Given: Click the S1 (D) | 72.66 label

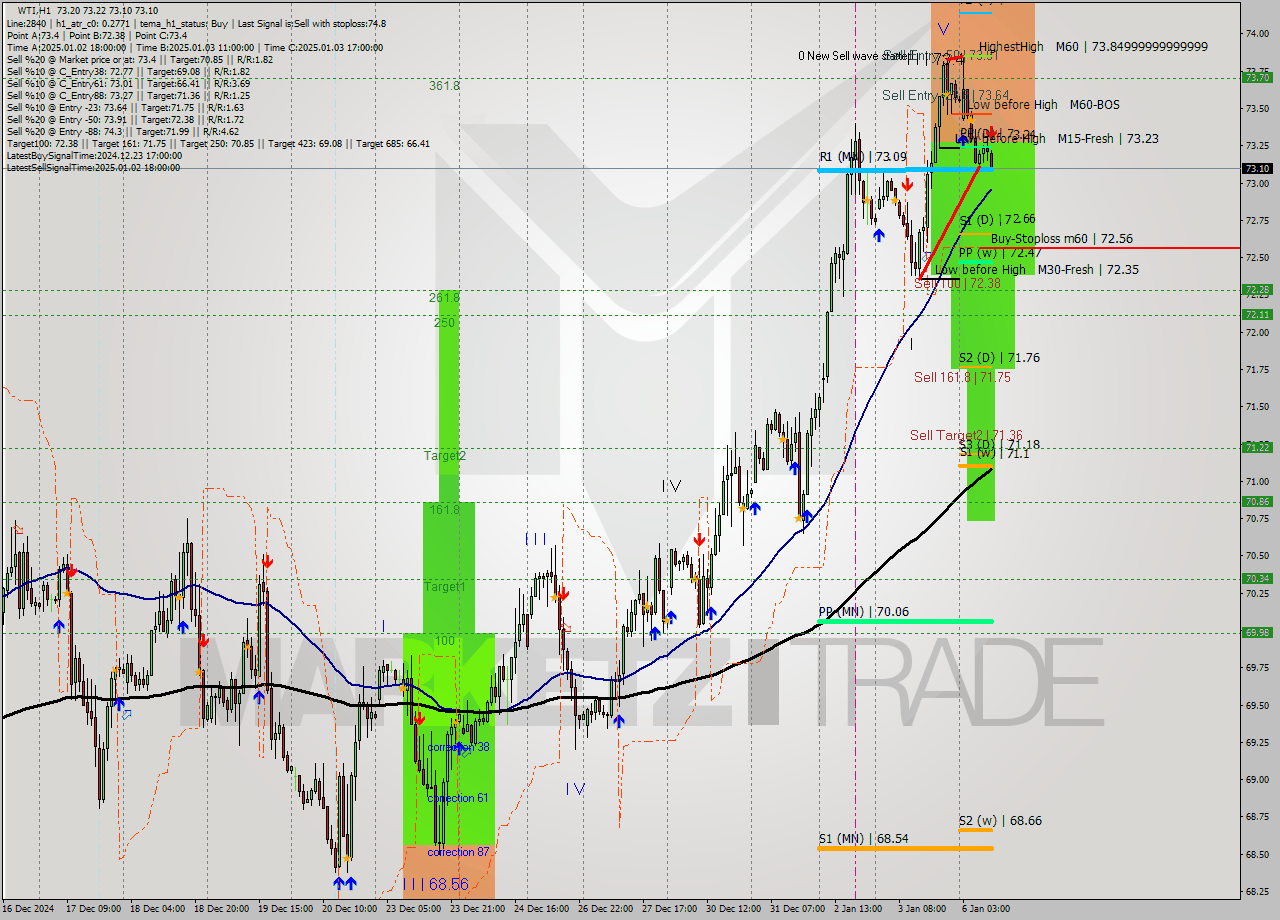Looking at the screenshot, I should coord(997,219).
